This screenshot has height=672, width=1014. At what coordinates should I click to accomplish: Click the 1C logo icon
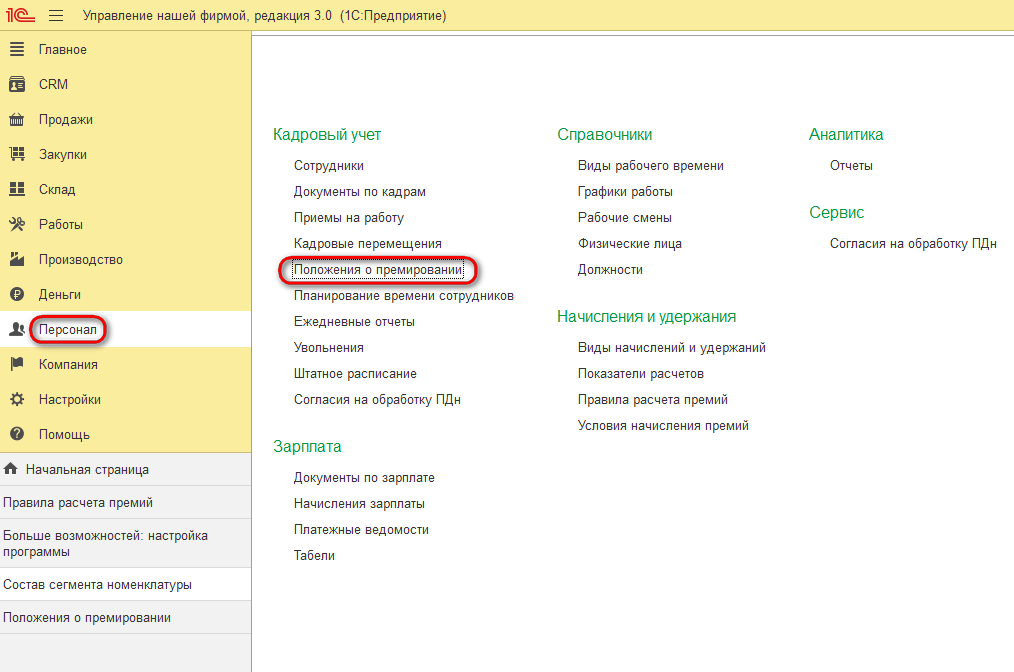coord(20,15)
